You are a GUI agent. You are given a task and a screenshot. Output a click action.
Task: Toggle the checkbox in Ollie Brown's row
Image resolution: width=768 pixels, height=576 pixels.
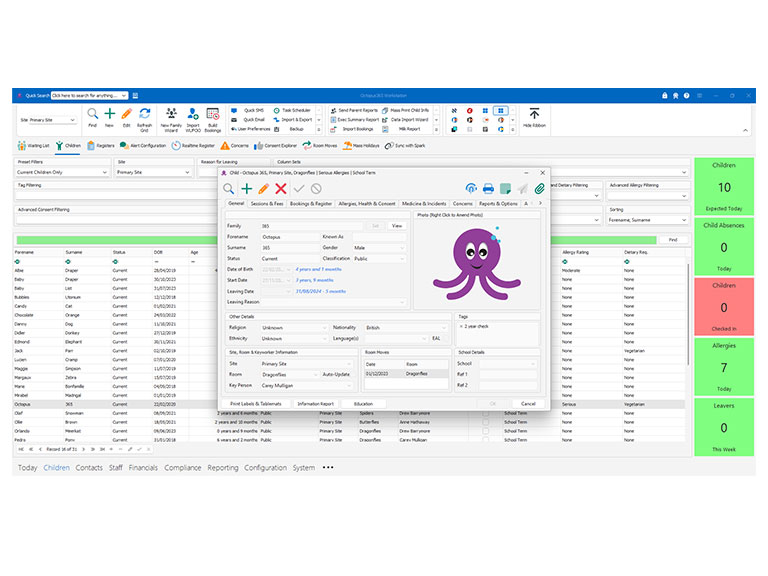(485, 422)
